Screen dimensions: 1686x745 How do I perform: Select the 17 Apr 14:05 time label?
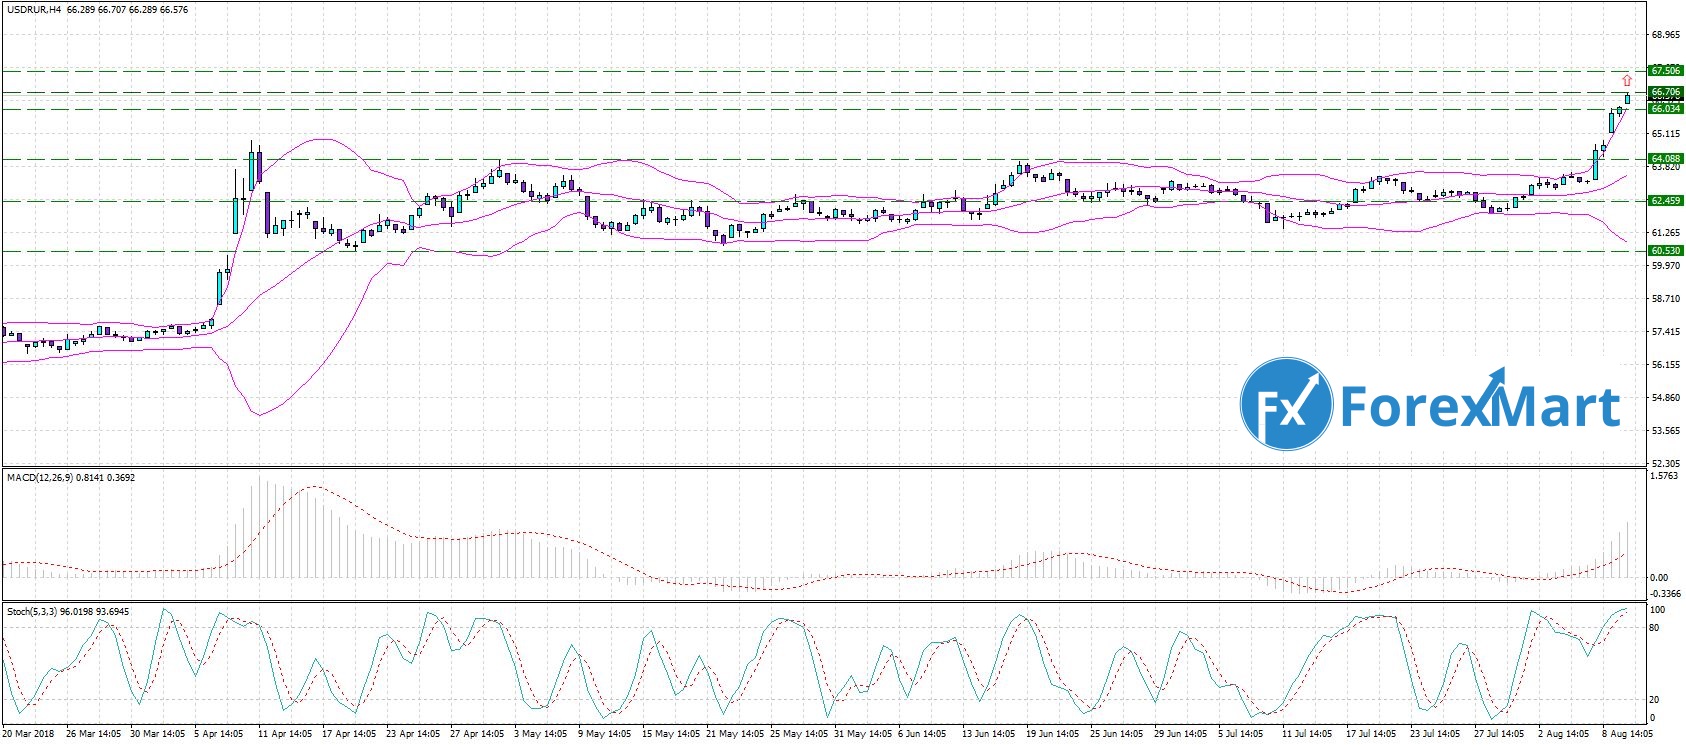[x=348, y=734]
